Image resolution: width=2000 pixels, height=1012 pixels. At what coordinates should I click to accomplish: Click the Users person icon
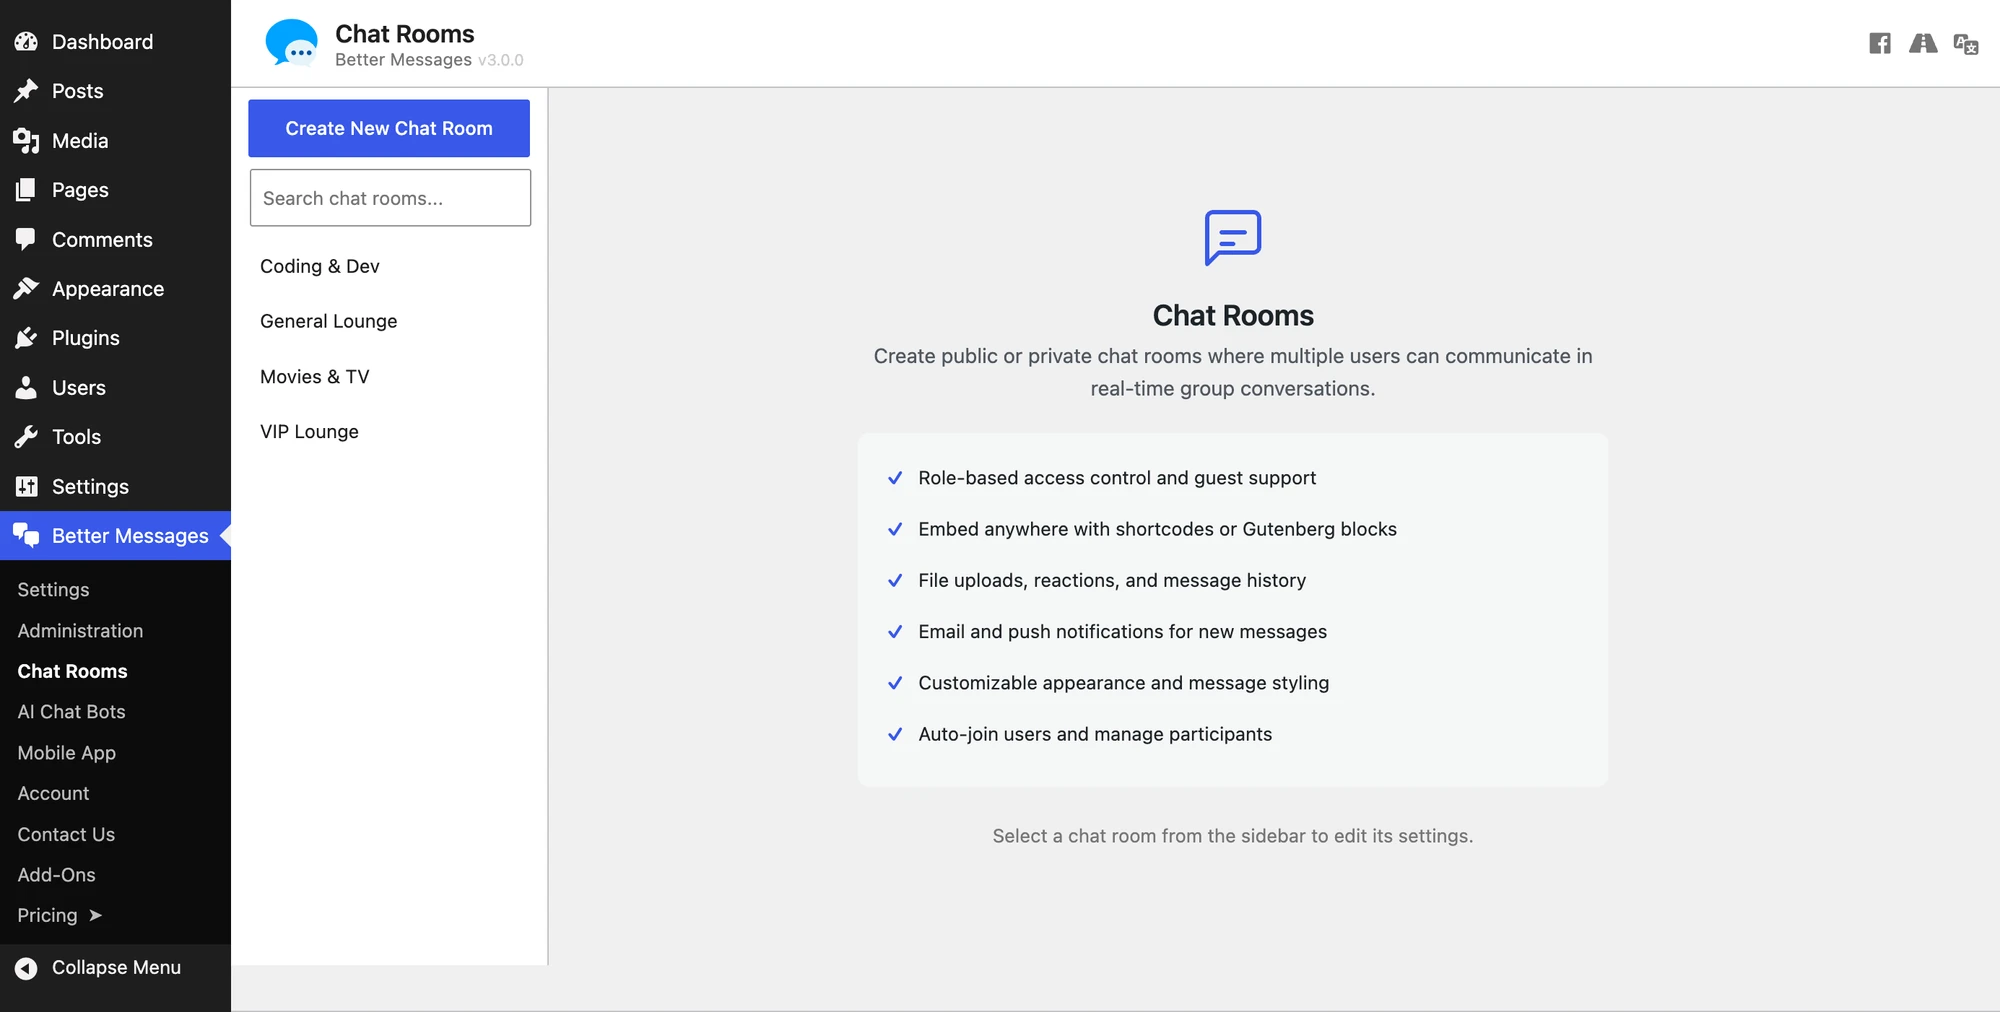click(26, 388)
